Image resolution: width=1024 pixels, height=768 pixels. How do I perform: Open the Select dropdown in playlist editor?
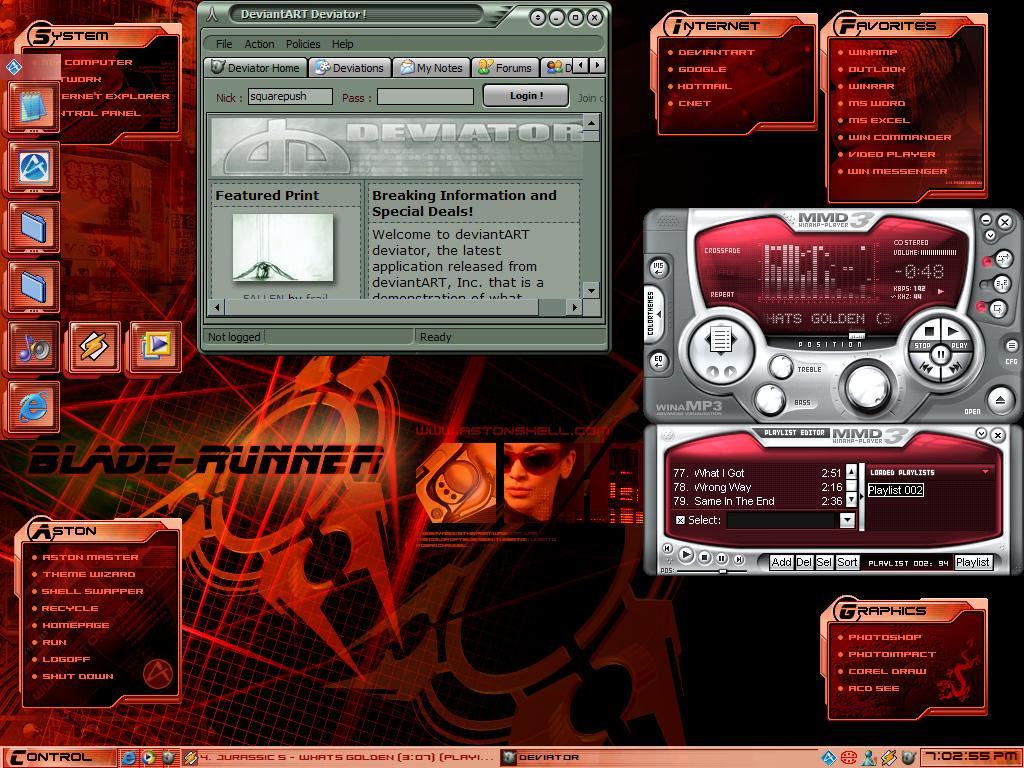[847, 520]
